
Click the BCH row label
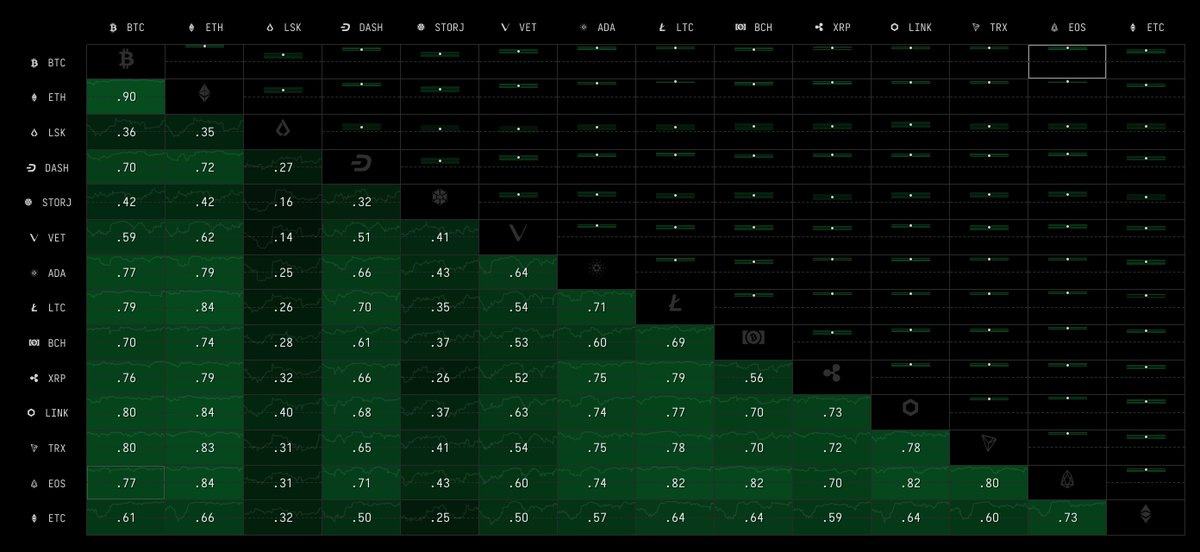(x=49, y=343)
